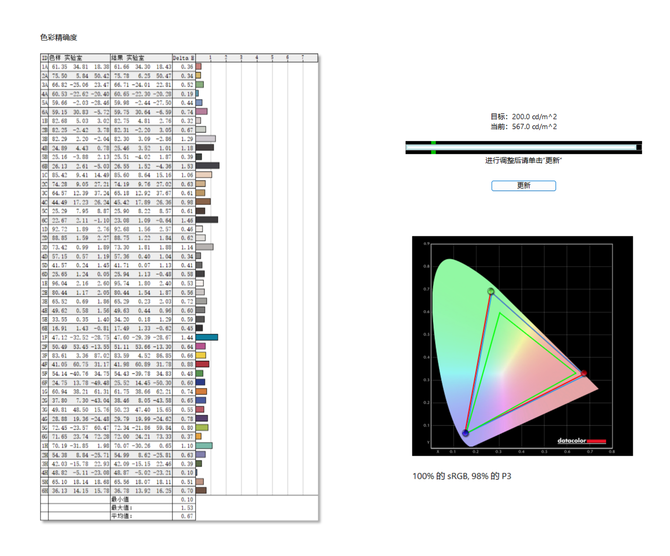Click the 最小值 label in summary row

(120, 499)
